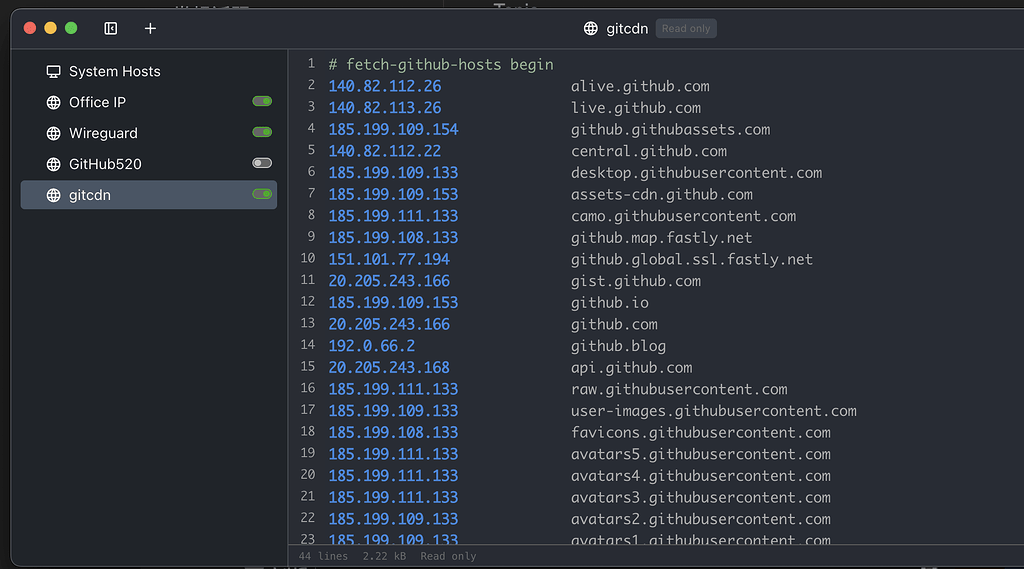Click github.io hostname on line 12
Viewport: 1024px width, 569px height.
coord(609,302)
